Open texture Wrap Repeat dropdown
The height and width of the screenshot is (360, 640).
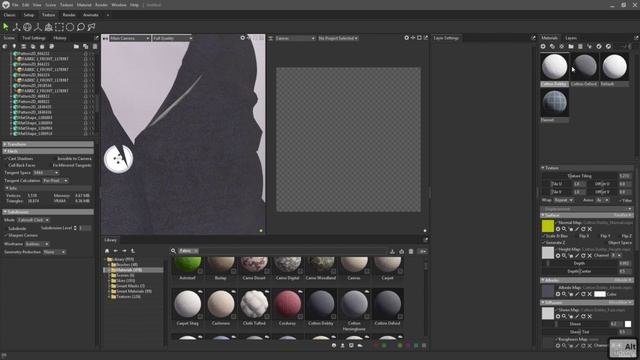(x=564, y=200)
